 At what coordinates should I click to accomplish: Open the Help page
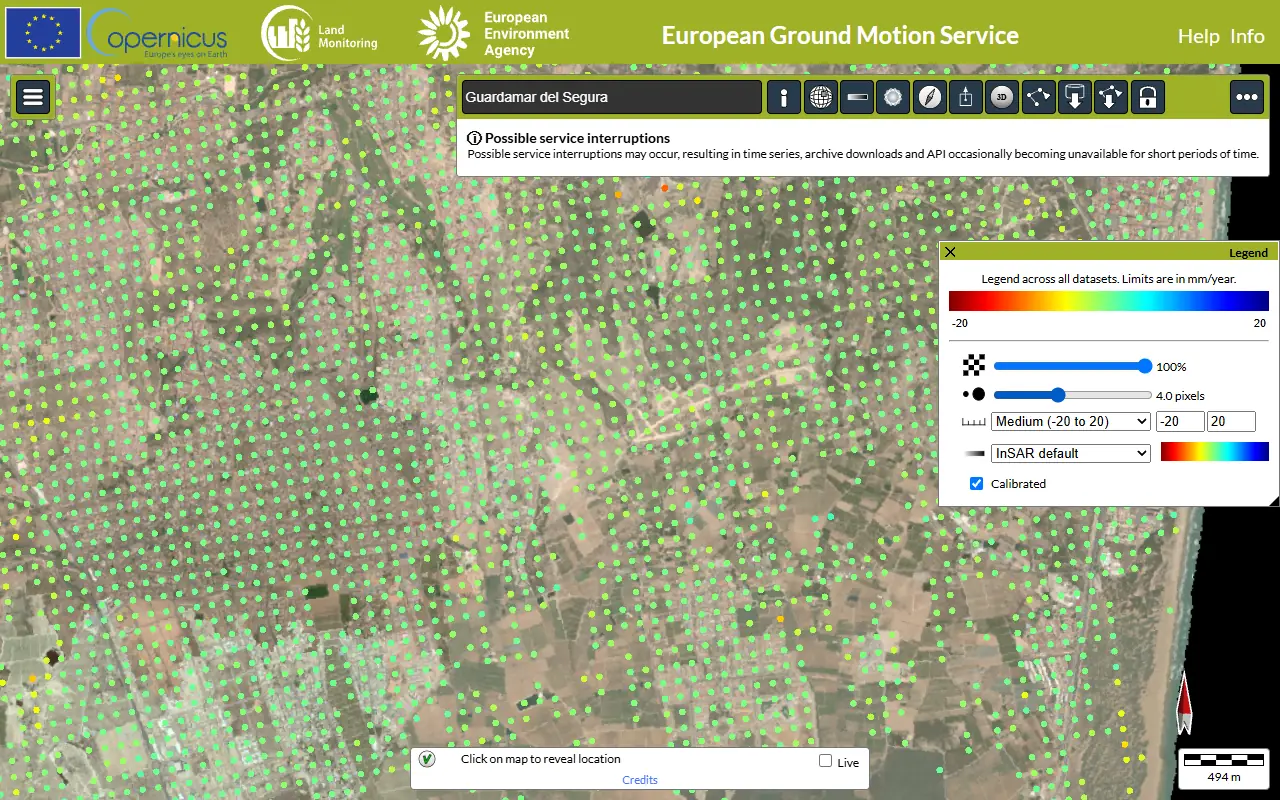(1198, 36)
